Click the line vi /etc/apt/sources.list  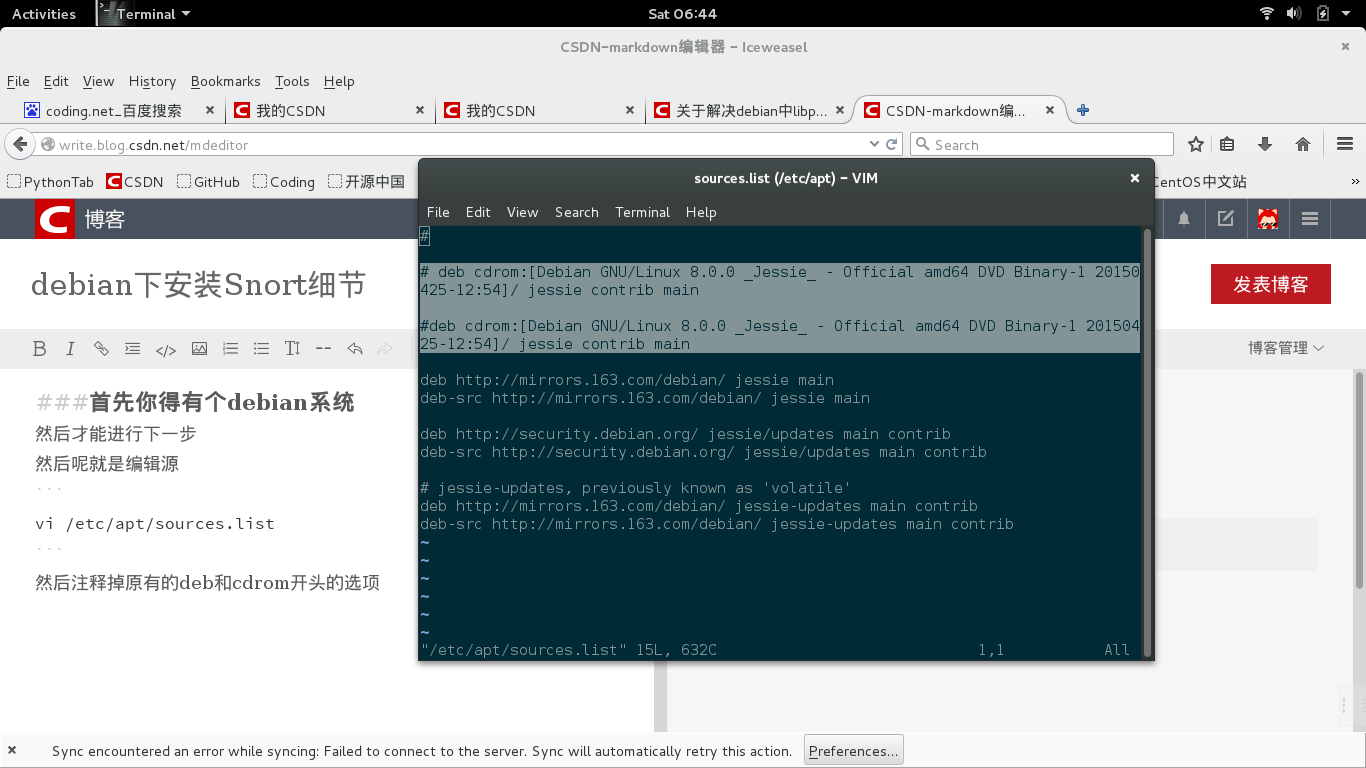155,524
